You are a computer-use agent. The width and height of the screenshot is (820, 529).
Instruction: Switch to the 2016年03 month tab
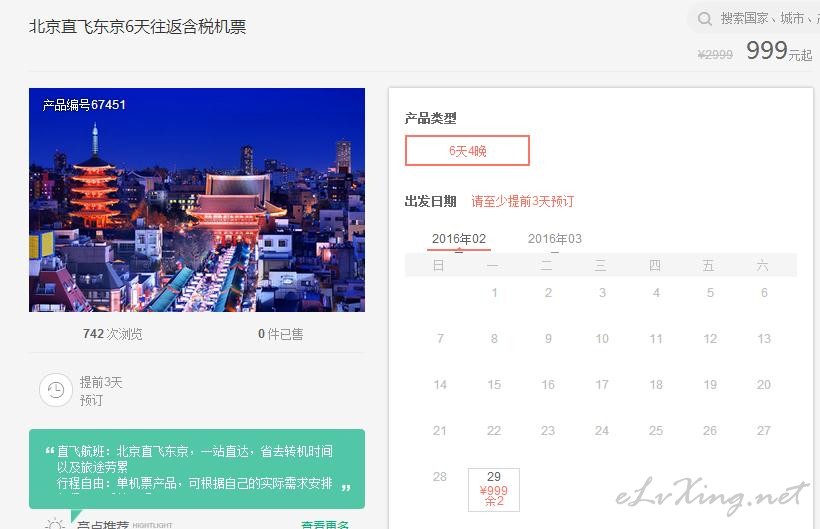point(554,239)
